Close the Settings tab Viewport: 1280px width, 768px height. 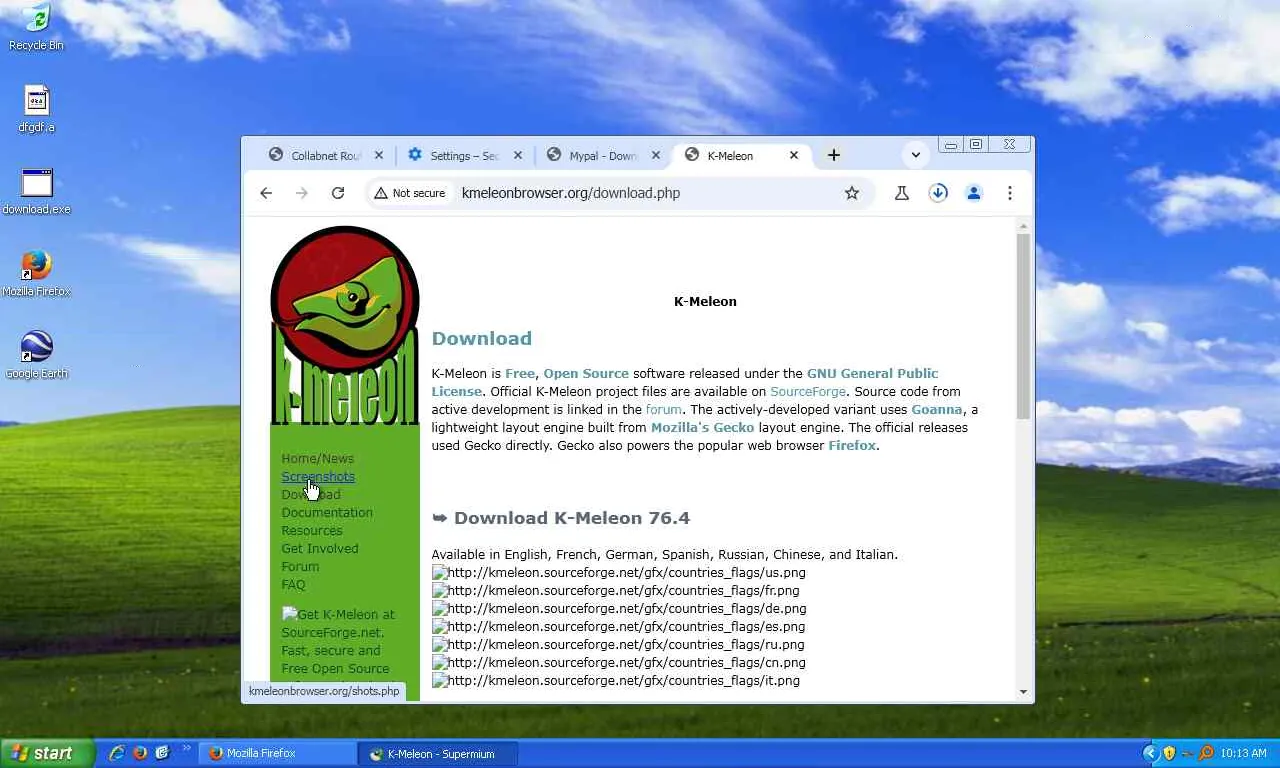518,155
